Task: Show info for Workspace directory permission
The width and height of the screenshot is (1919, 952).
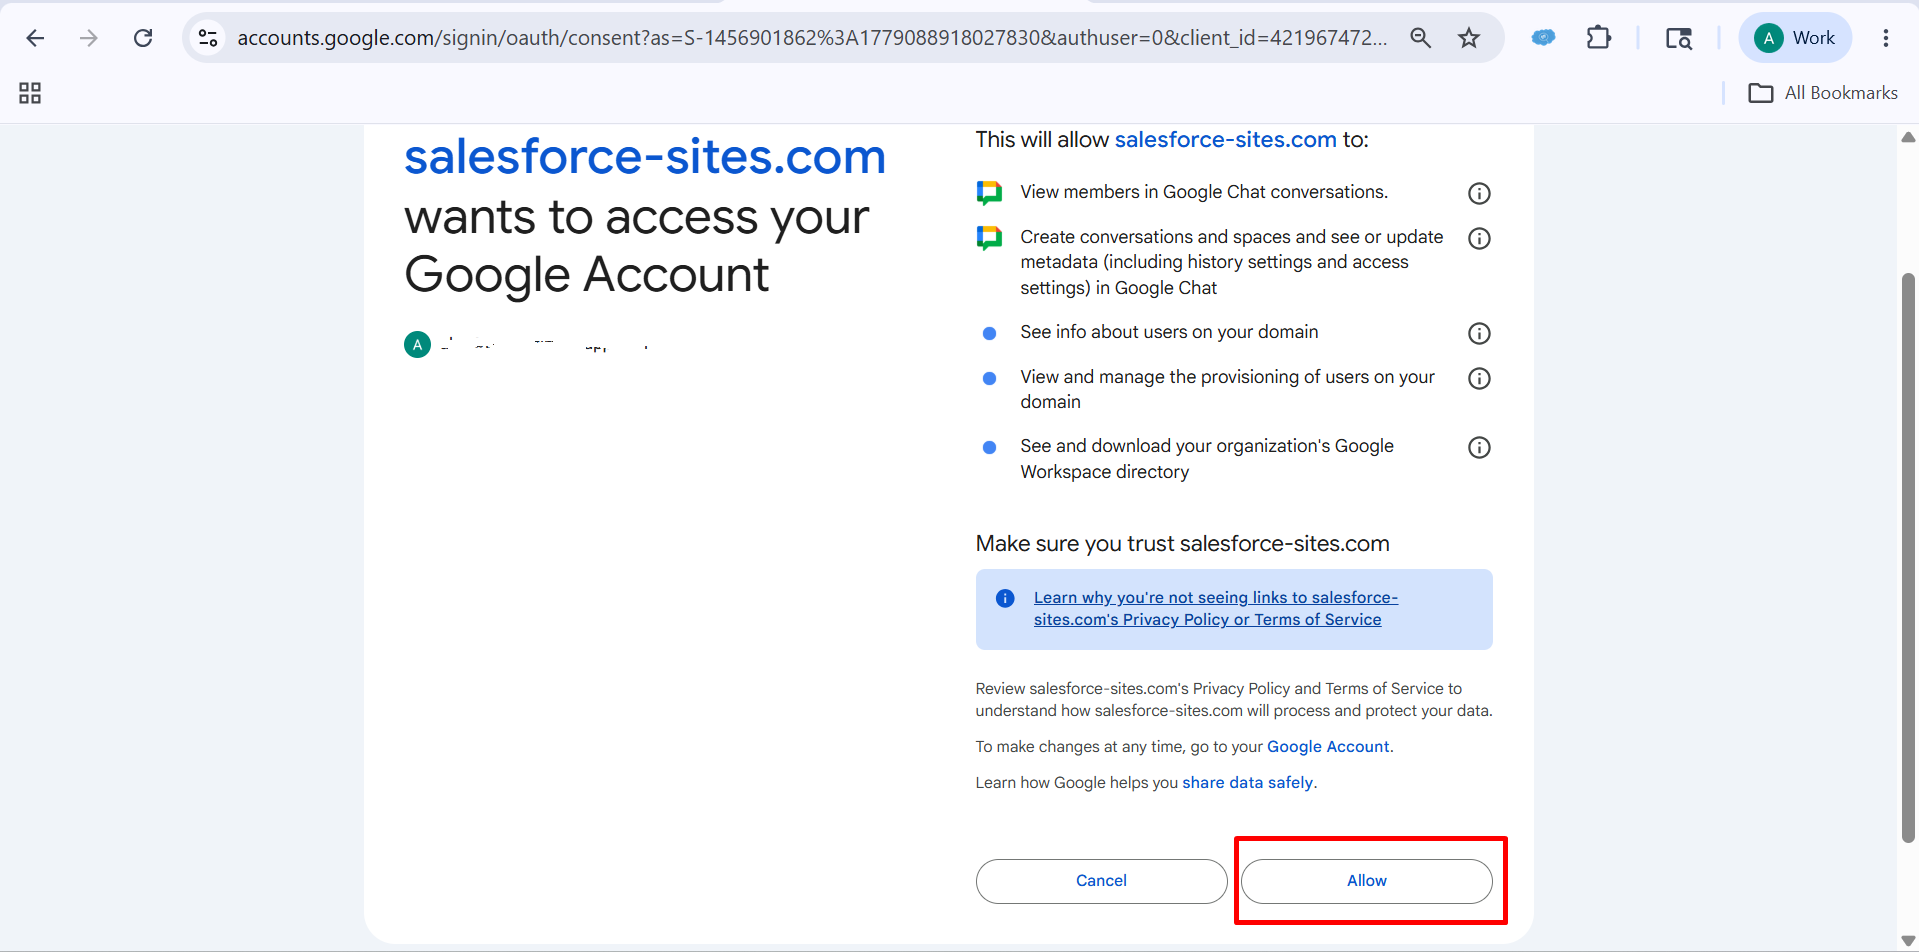Action: [x=1479, y=447]
